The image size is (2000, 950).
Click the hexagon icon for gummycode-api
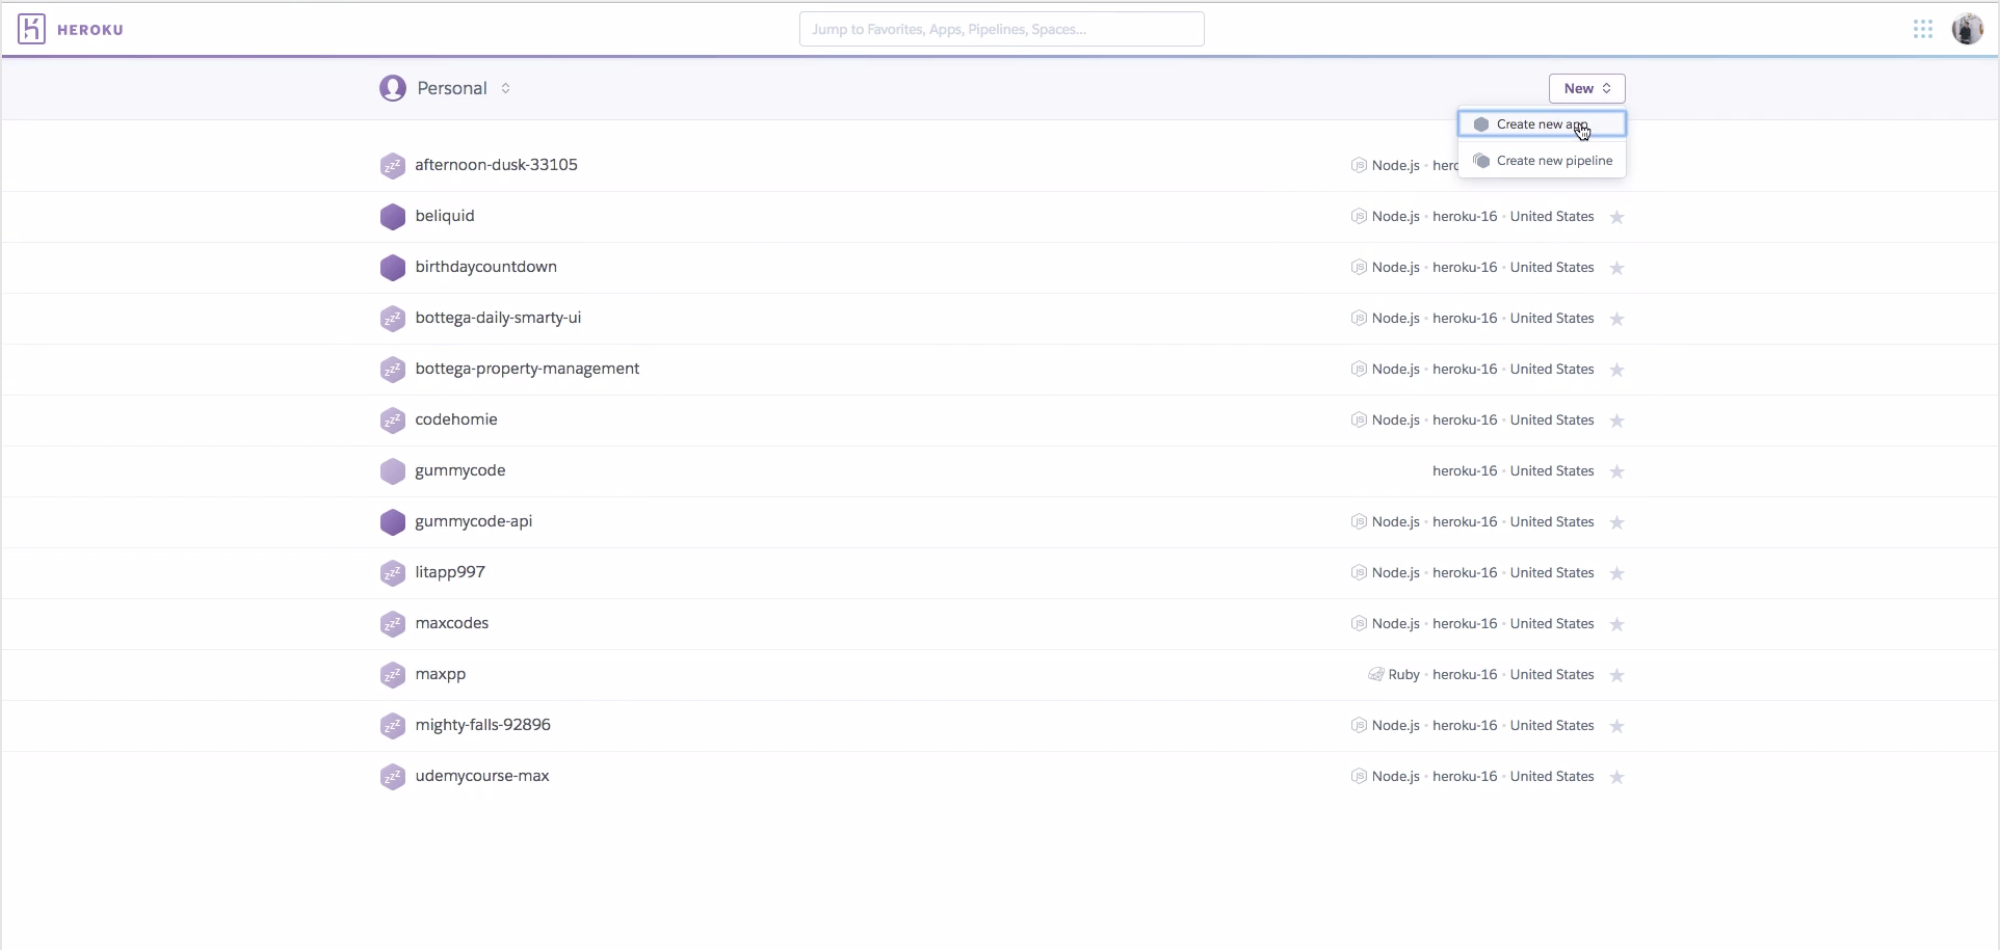pos(393,522)
